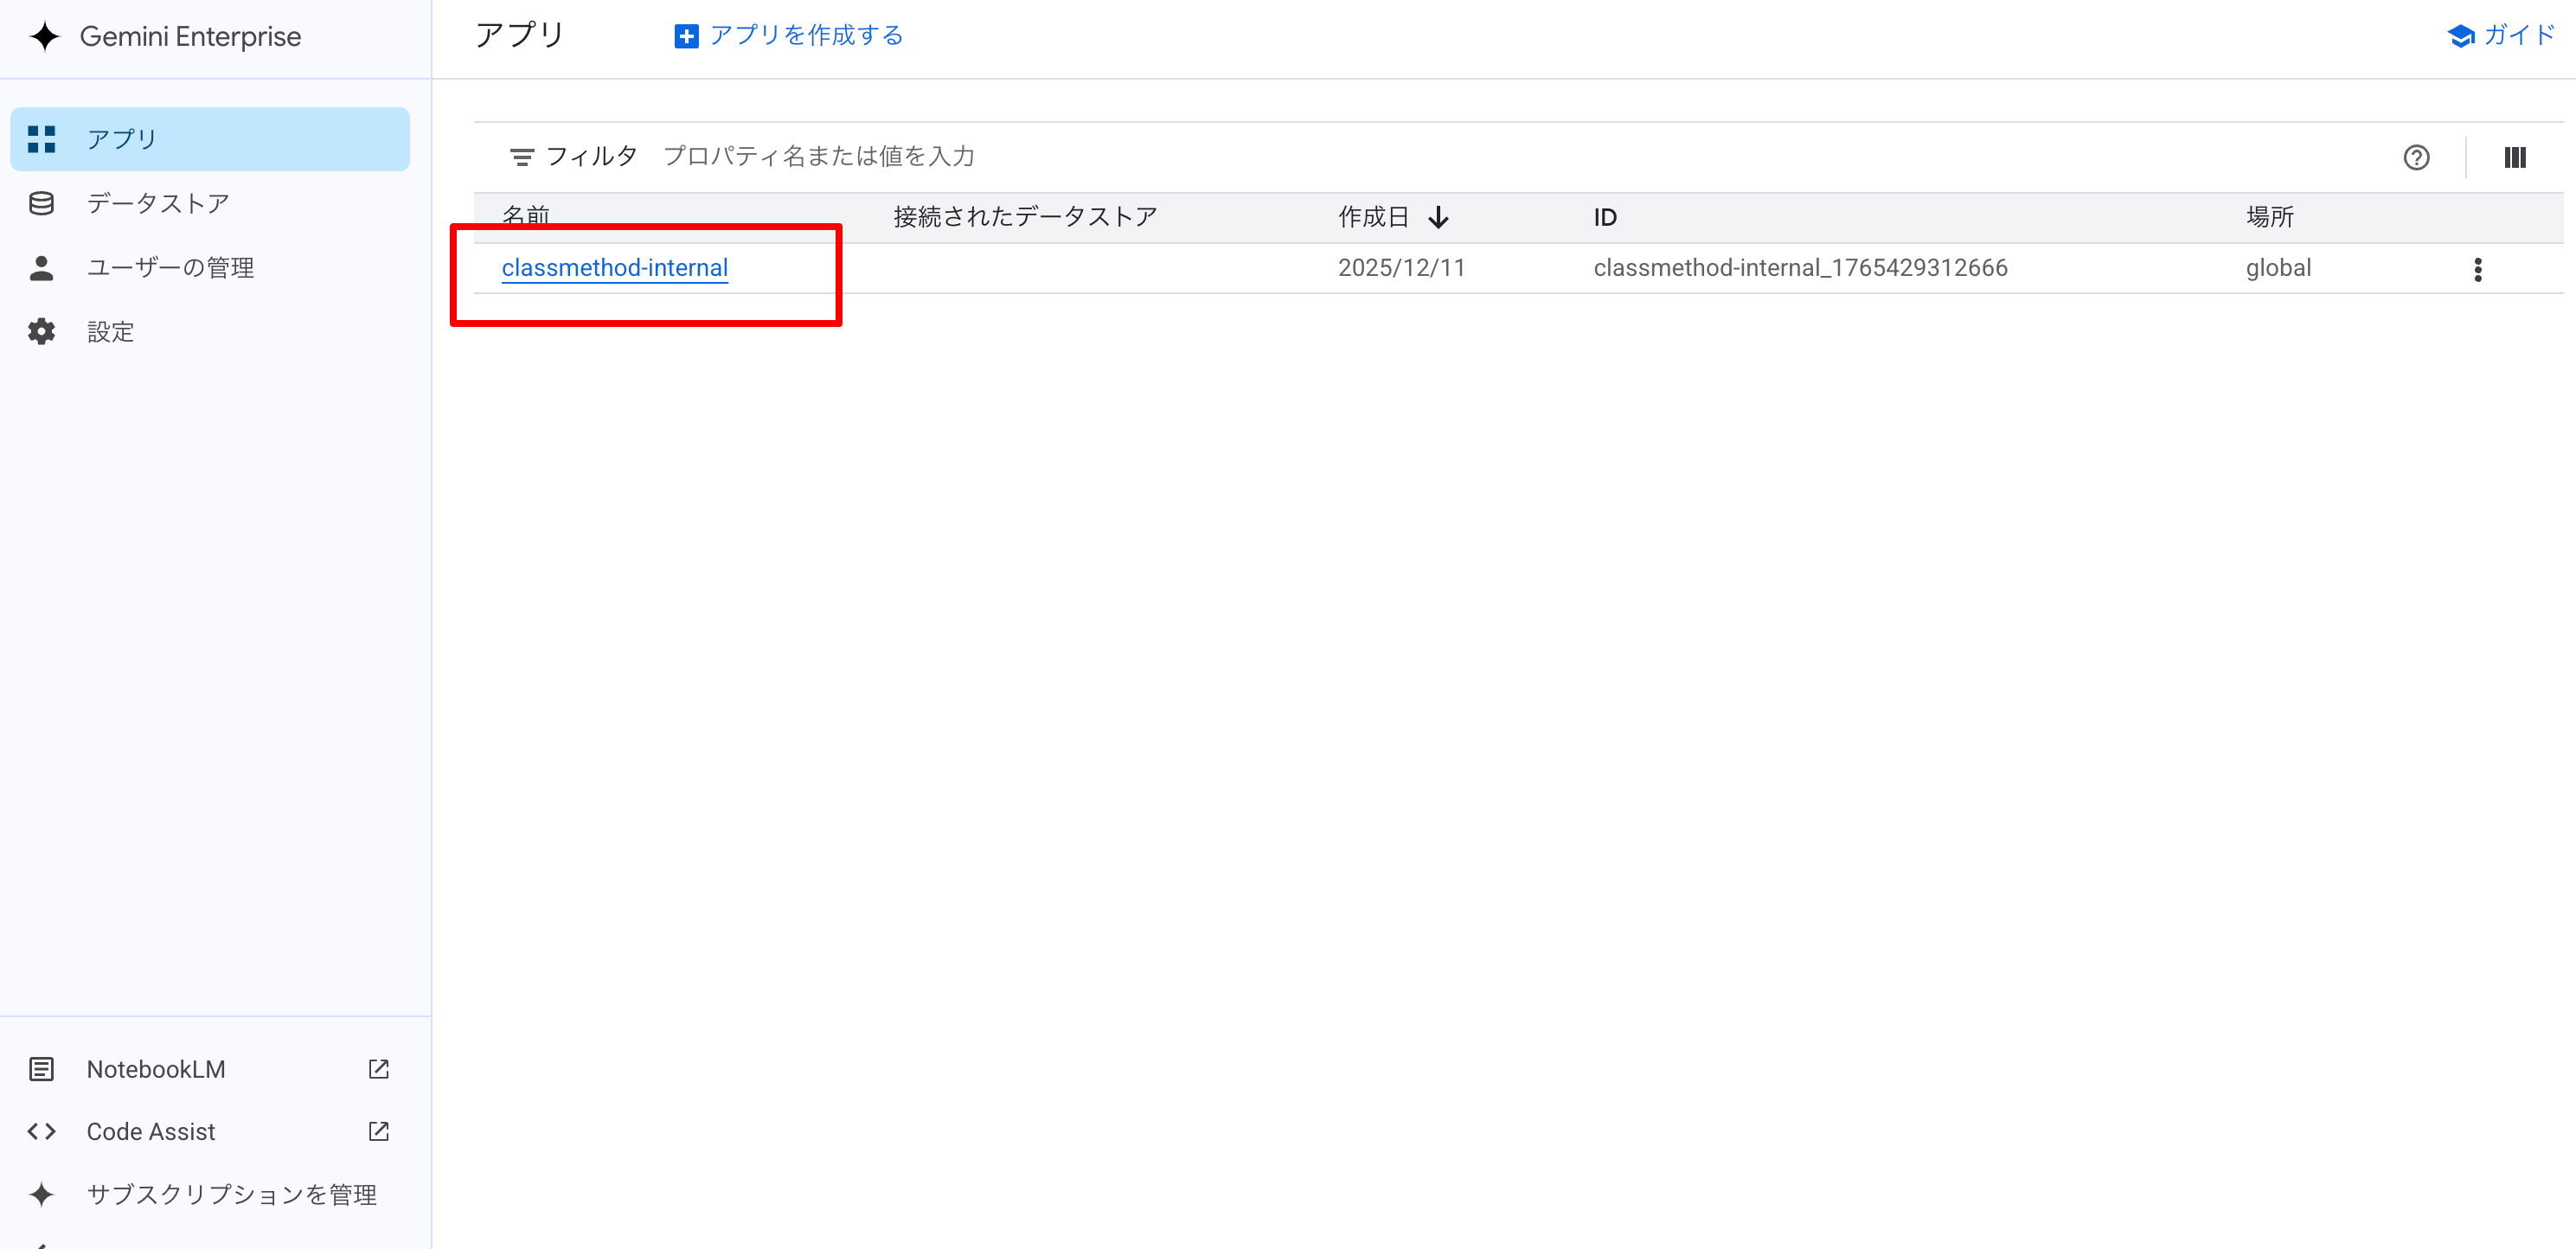Click the filter icon beside フィルタ
The width and height of the screenshot is (2576, 1249).
tap(521, 157)
